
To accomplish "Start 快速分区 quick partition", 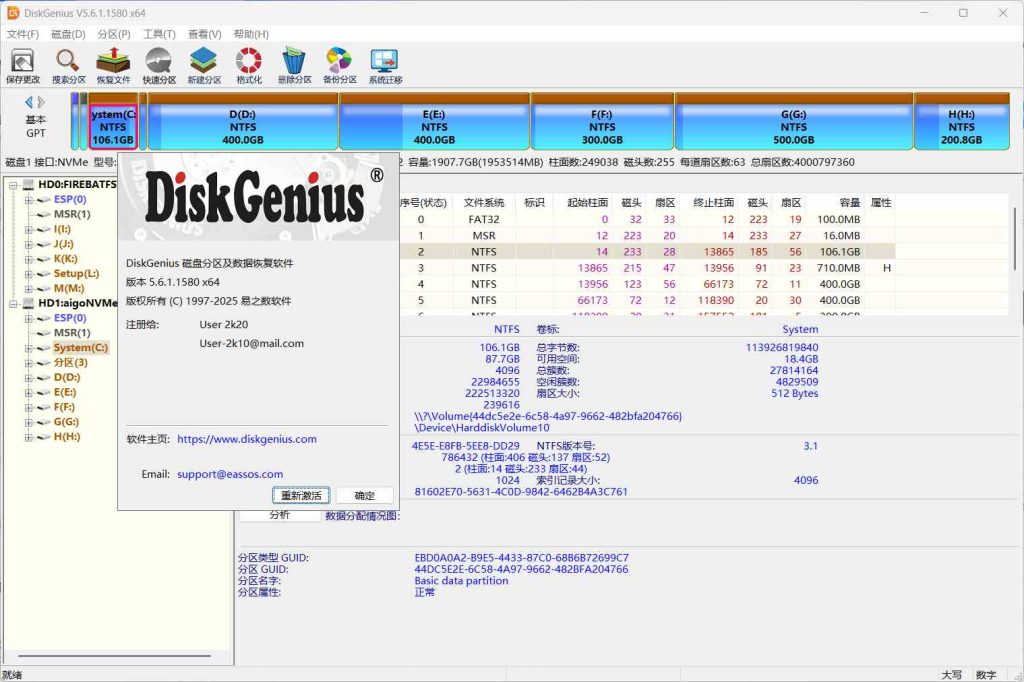I will [159, 66].
